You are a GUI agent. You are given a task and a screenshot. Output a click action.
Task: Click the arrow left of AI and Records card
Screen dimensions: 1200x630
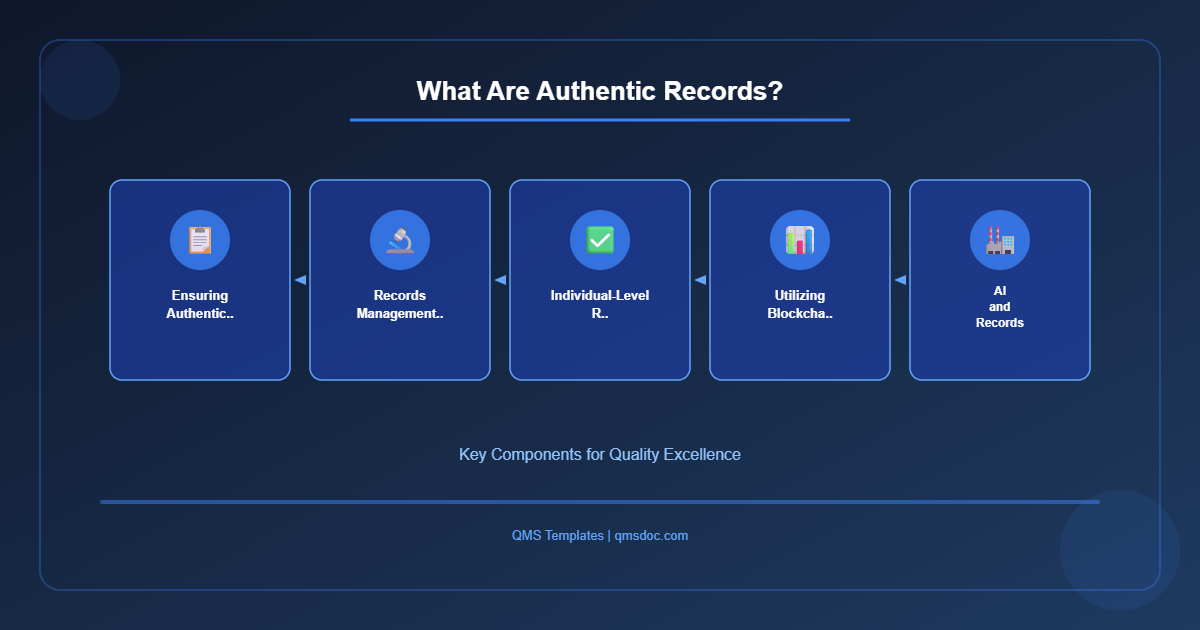click(899, 280)
